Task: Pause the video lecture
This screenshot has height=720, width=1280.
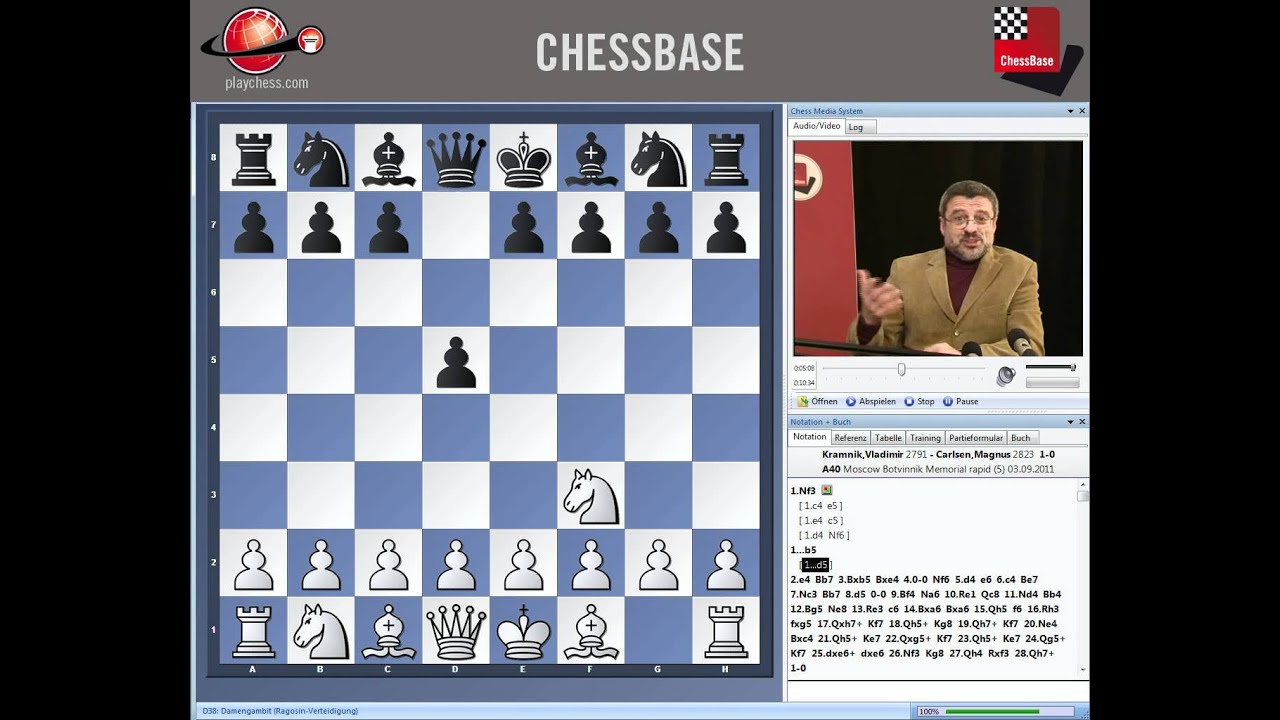Action: tap(960, 401)
